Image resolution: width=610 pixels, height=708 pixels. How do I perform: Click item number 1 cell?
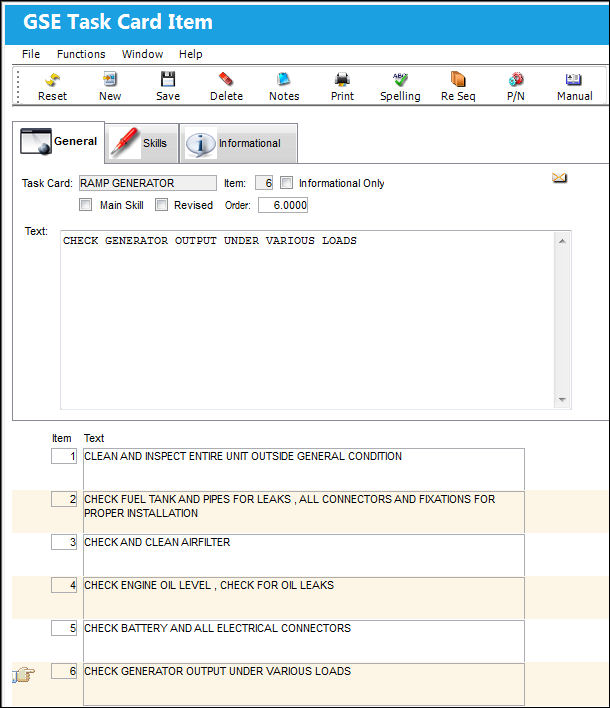click(64, 456)
